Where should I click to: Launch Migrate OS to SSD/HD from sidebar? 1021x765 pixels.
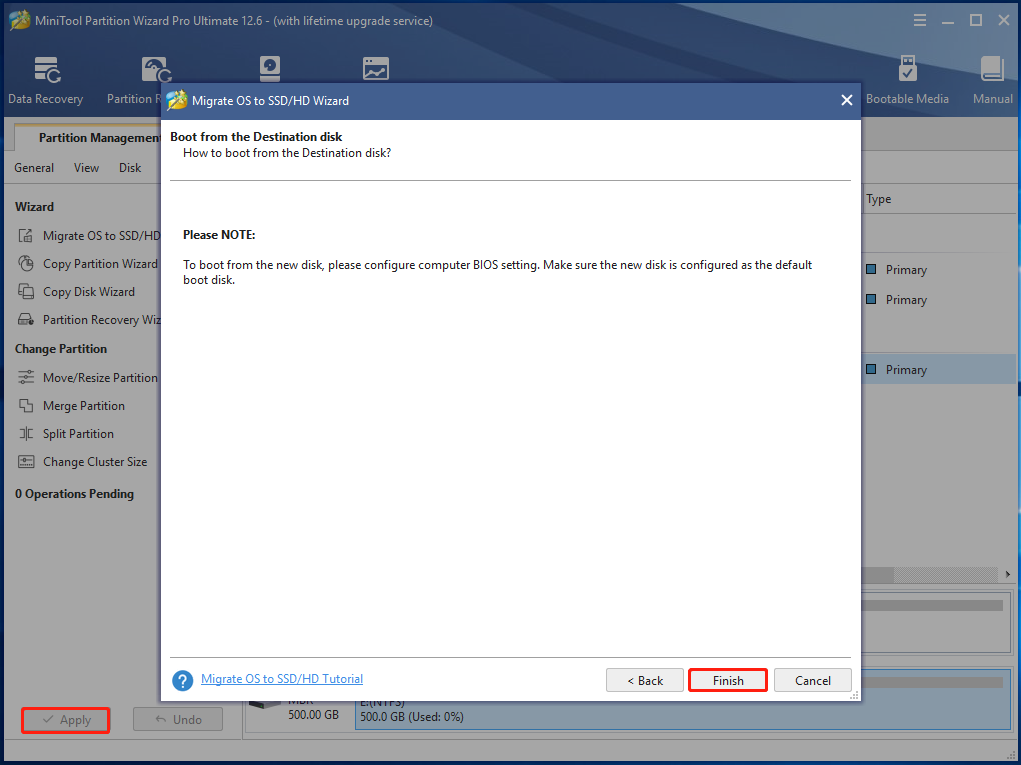click(x=89, y=236)
